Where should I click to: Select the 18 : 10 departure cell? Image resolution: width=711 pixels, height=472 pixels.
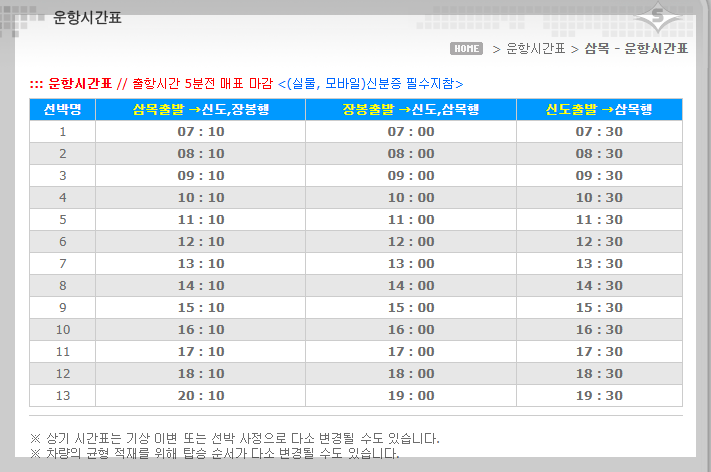click(201, 374)
